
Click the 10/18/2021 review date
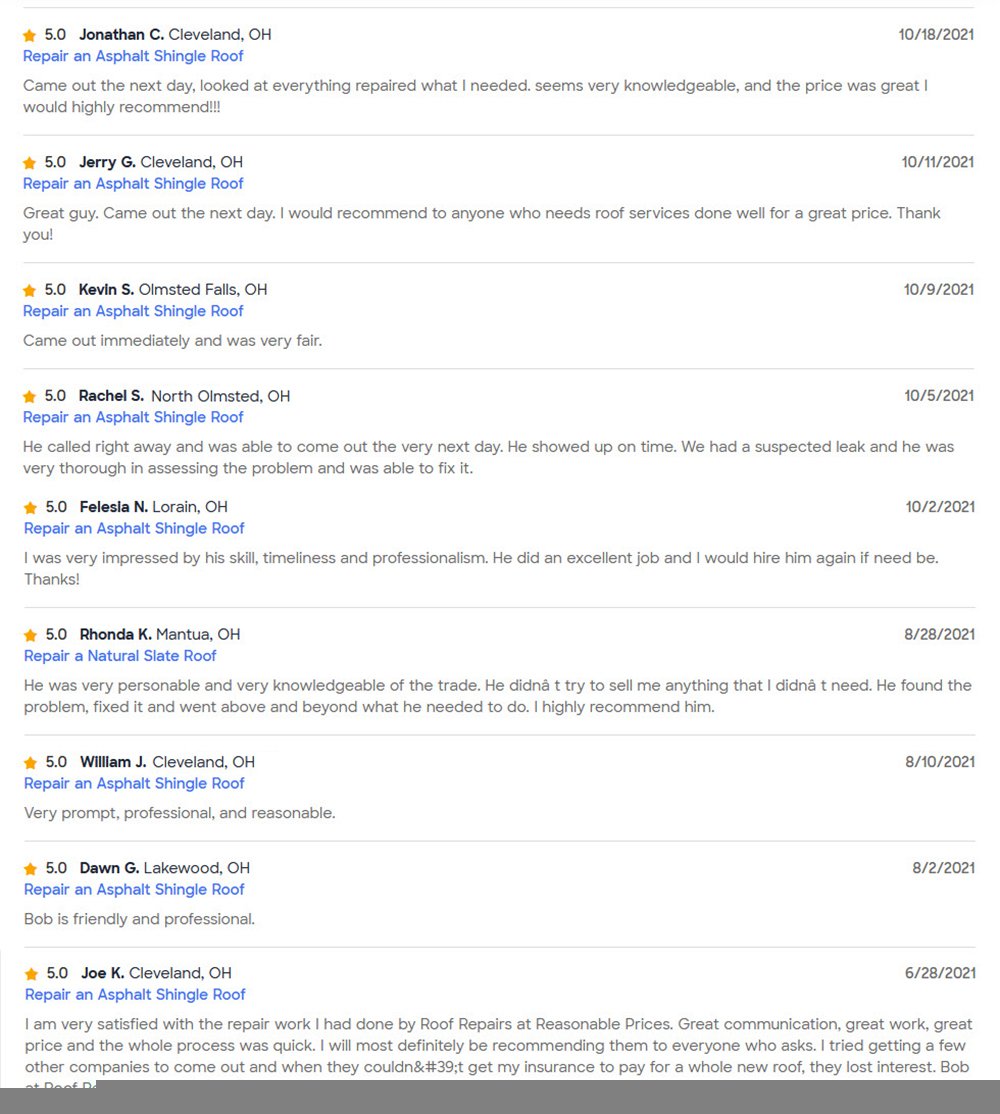point(936,34)
